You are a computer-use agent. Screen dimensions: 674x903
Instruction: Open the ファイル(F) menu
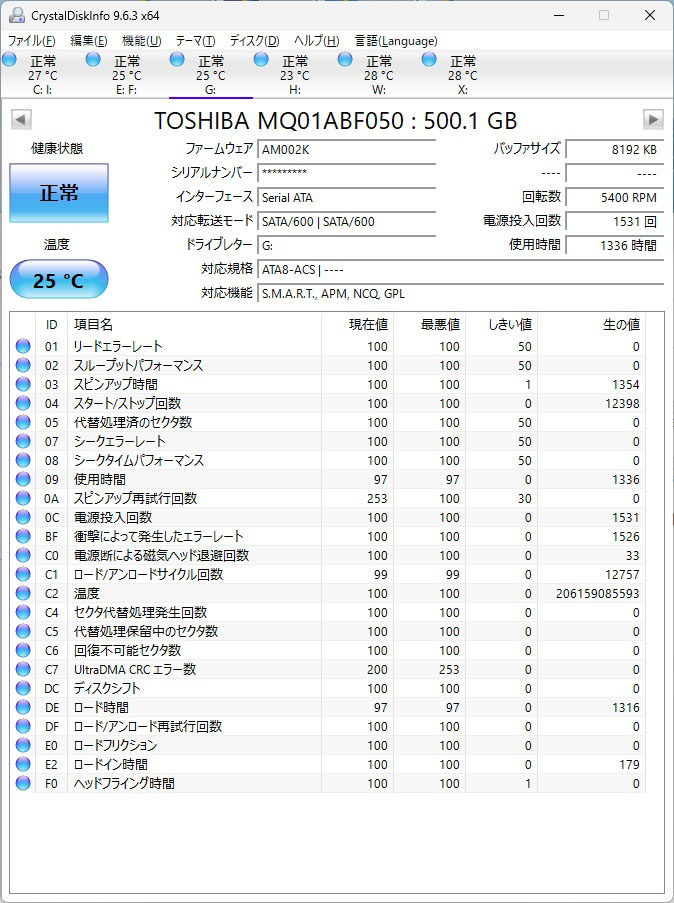coord(31,41)
